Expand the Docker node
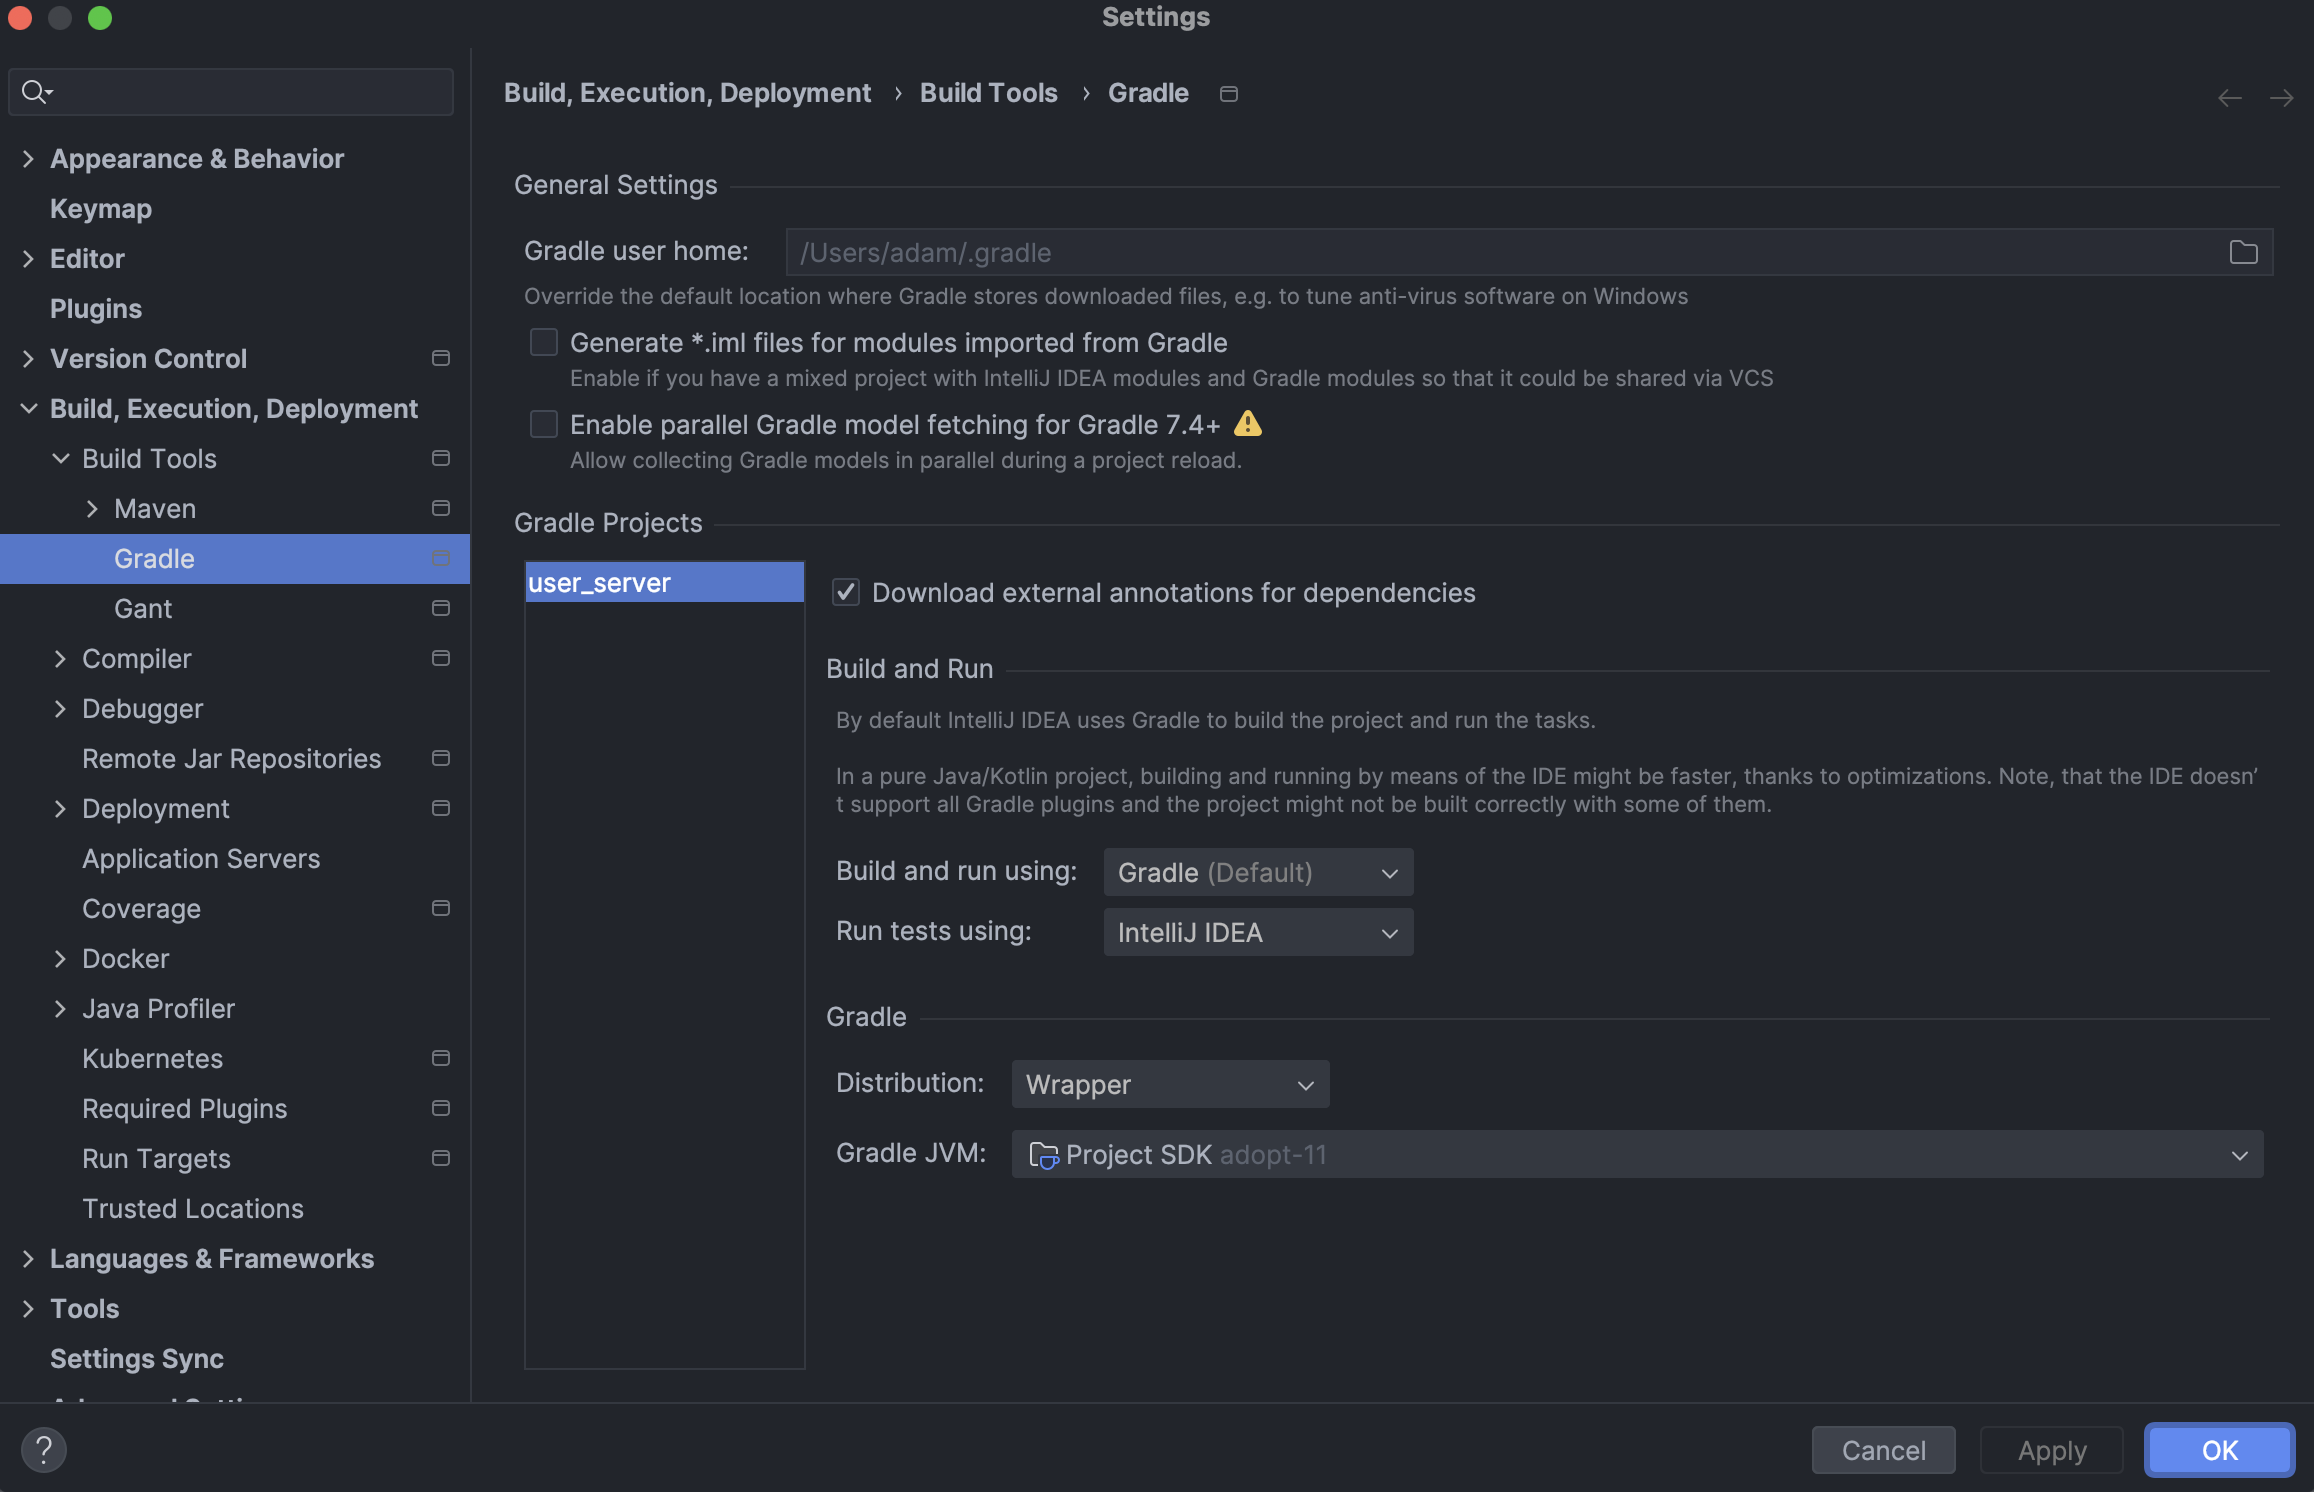This screenshot has height=1492, width=2314. point(60,958)
